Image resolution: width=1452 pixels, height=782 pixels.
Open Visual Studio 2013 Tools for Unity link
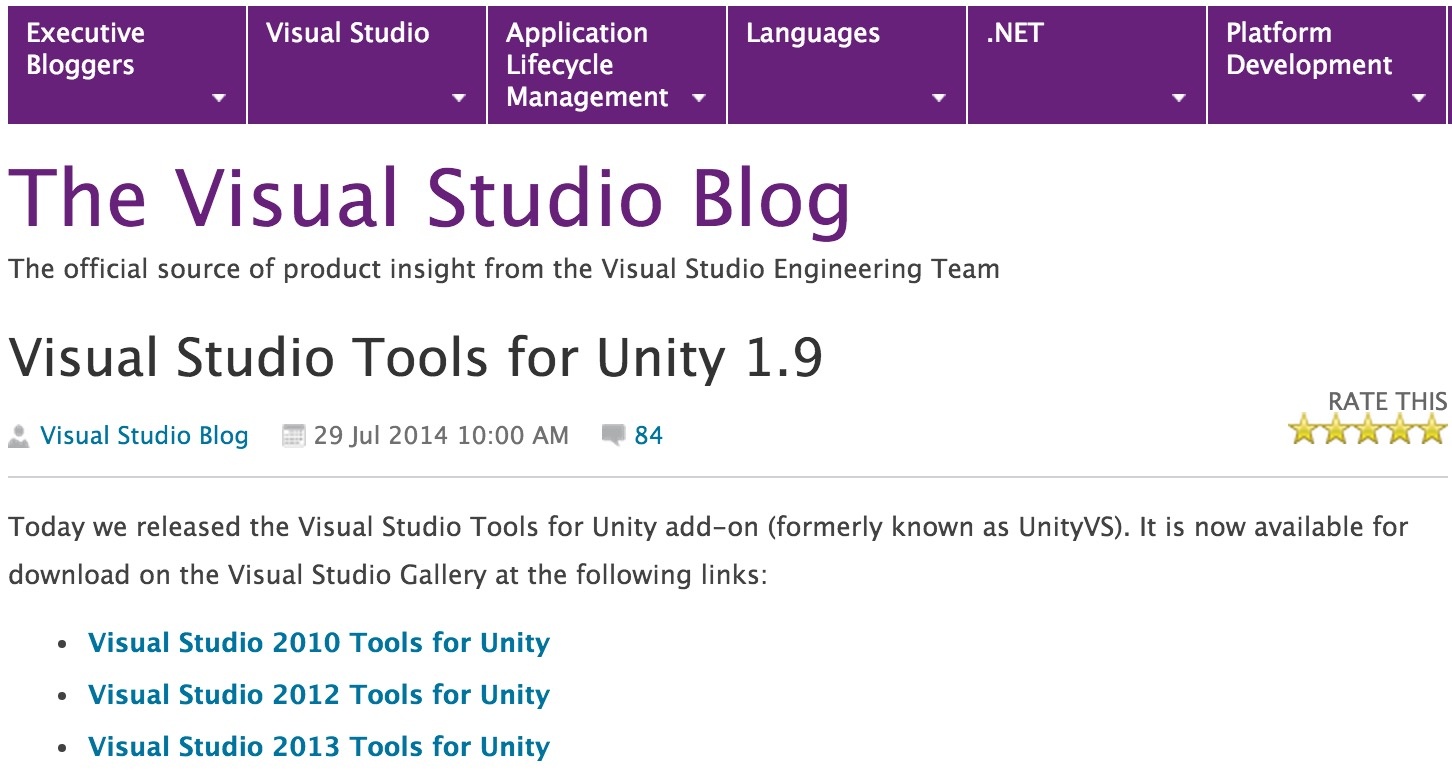[x=319, y=746]
